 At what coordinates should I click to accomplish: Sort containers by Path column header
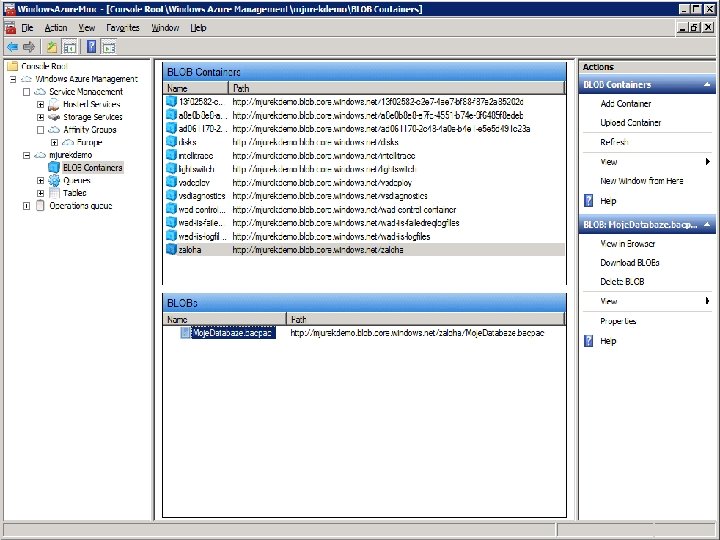(x=397, y=88)
